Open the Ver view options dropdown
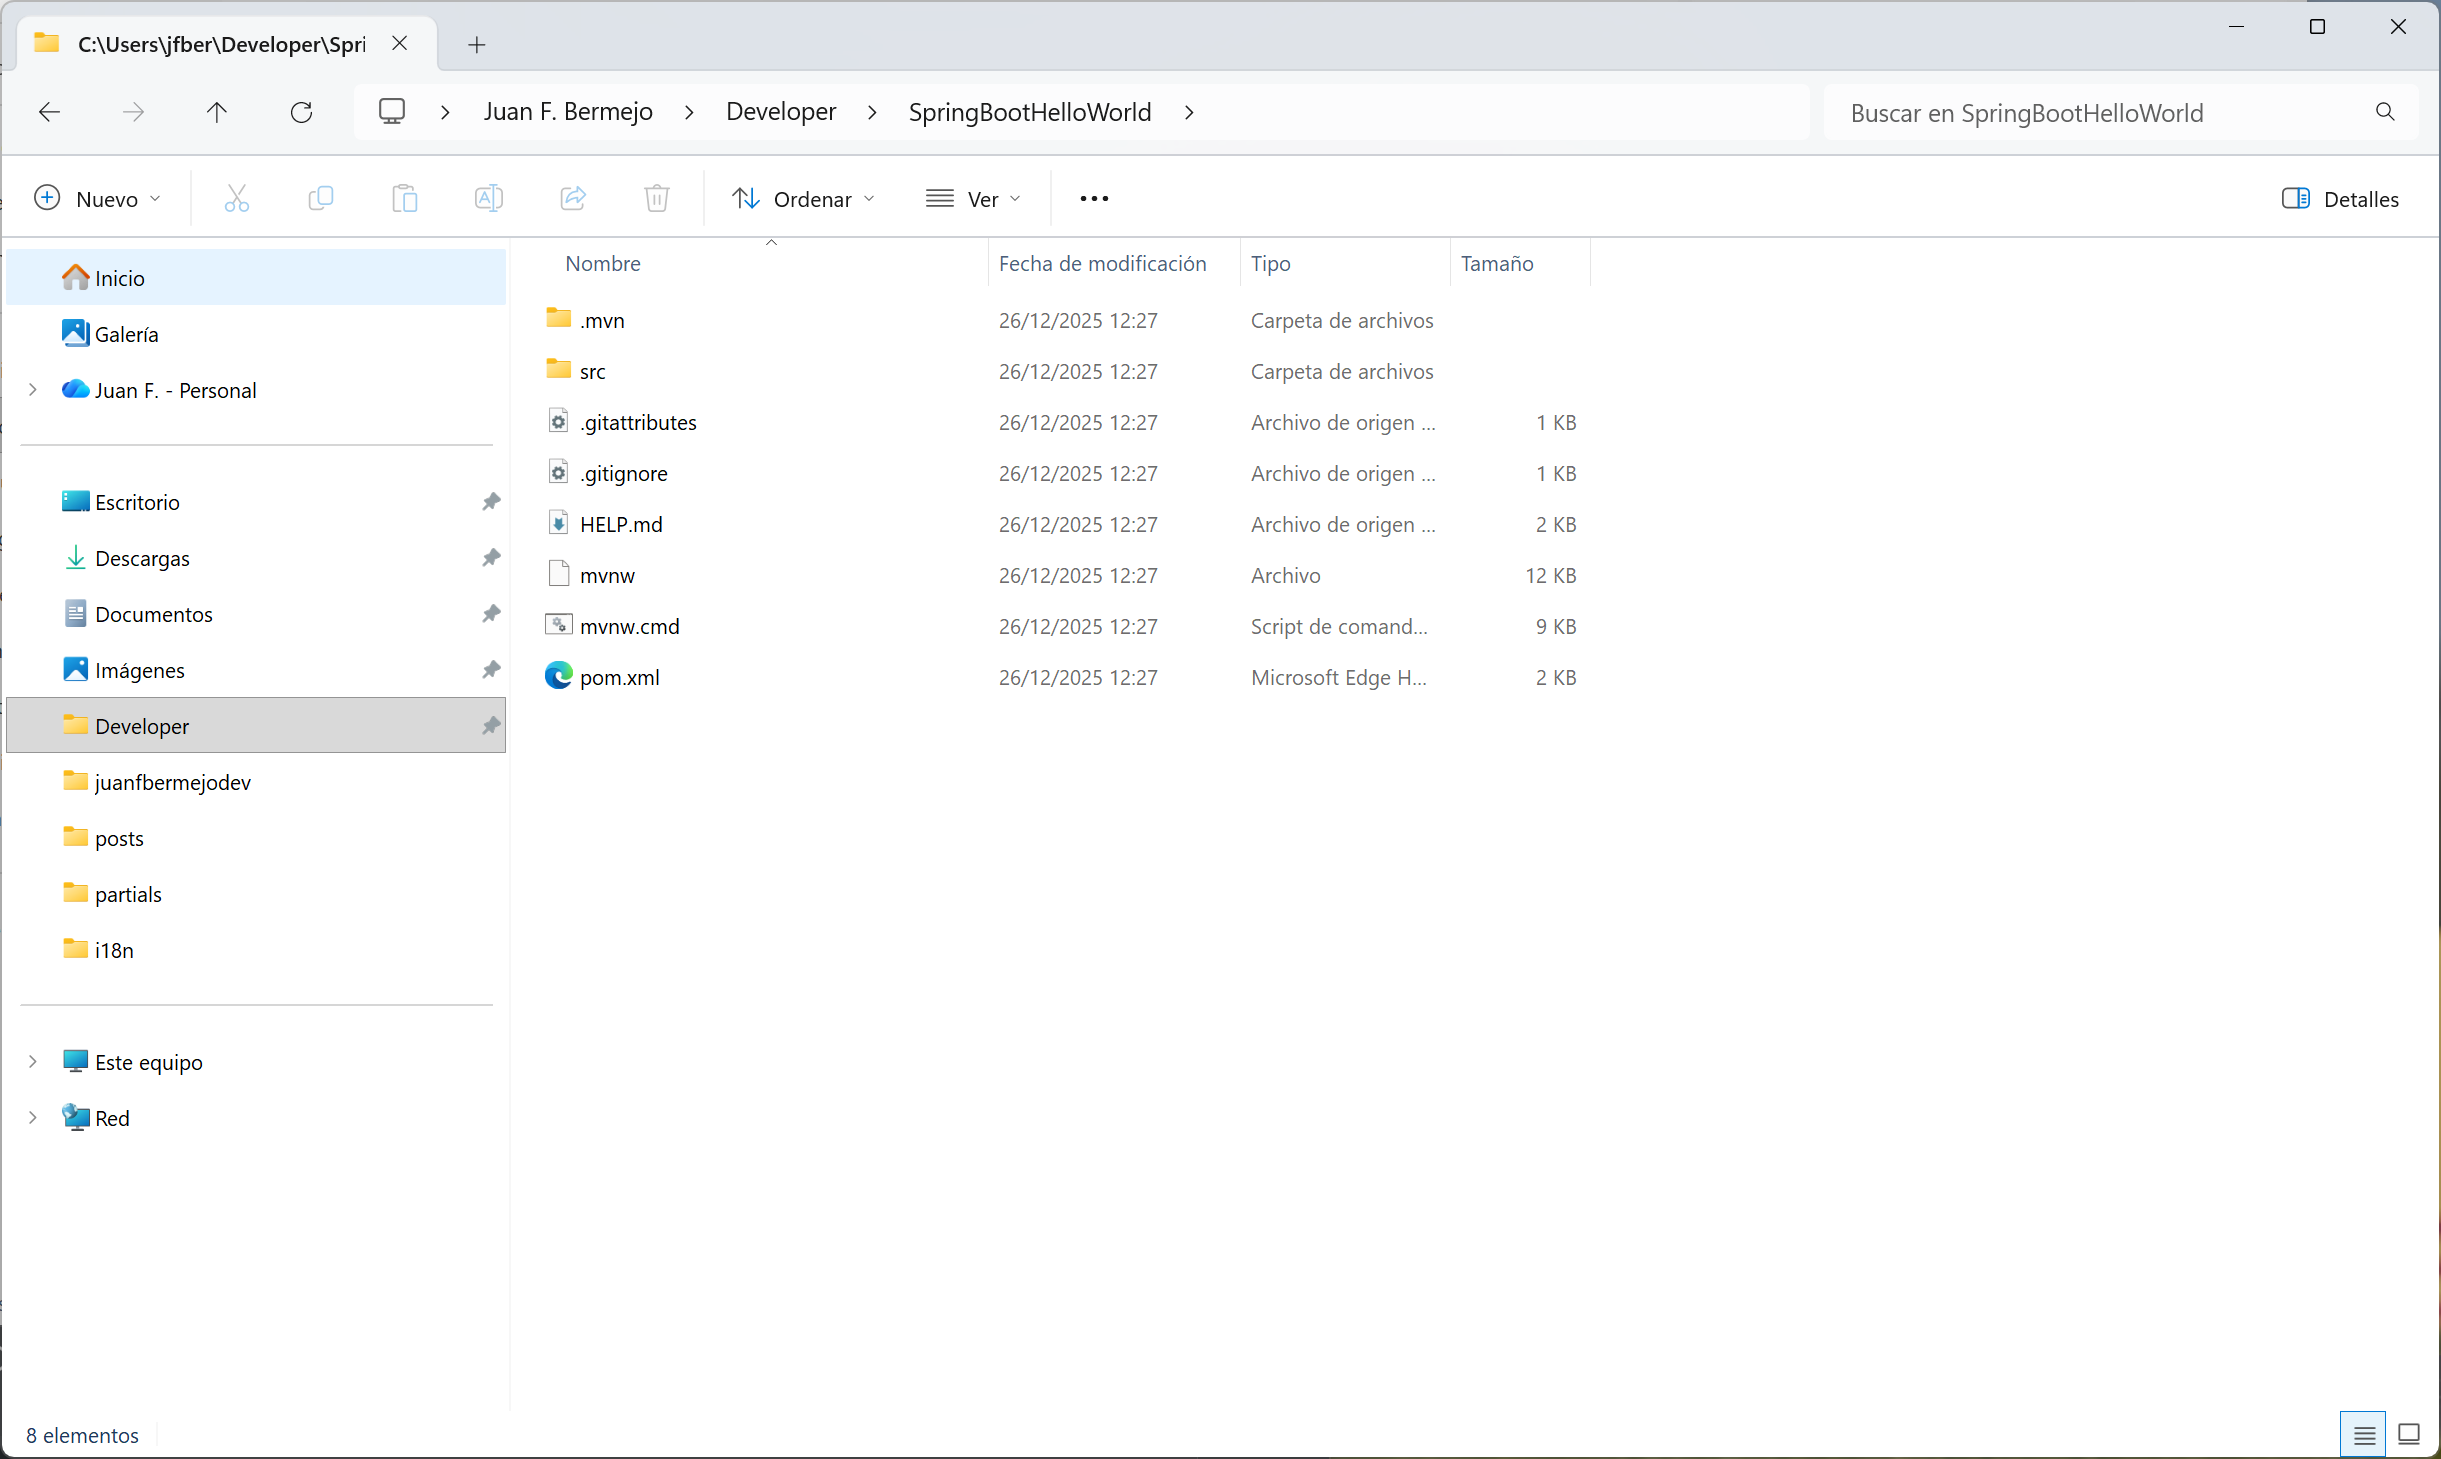Screen dimensions: 2441x1459 pyautogui.click(x=972, y=198)
